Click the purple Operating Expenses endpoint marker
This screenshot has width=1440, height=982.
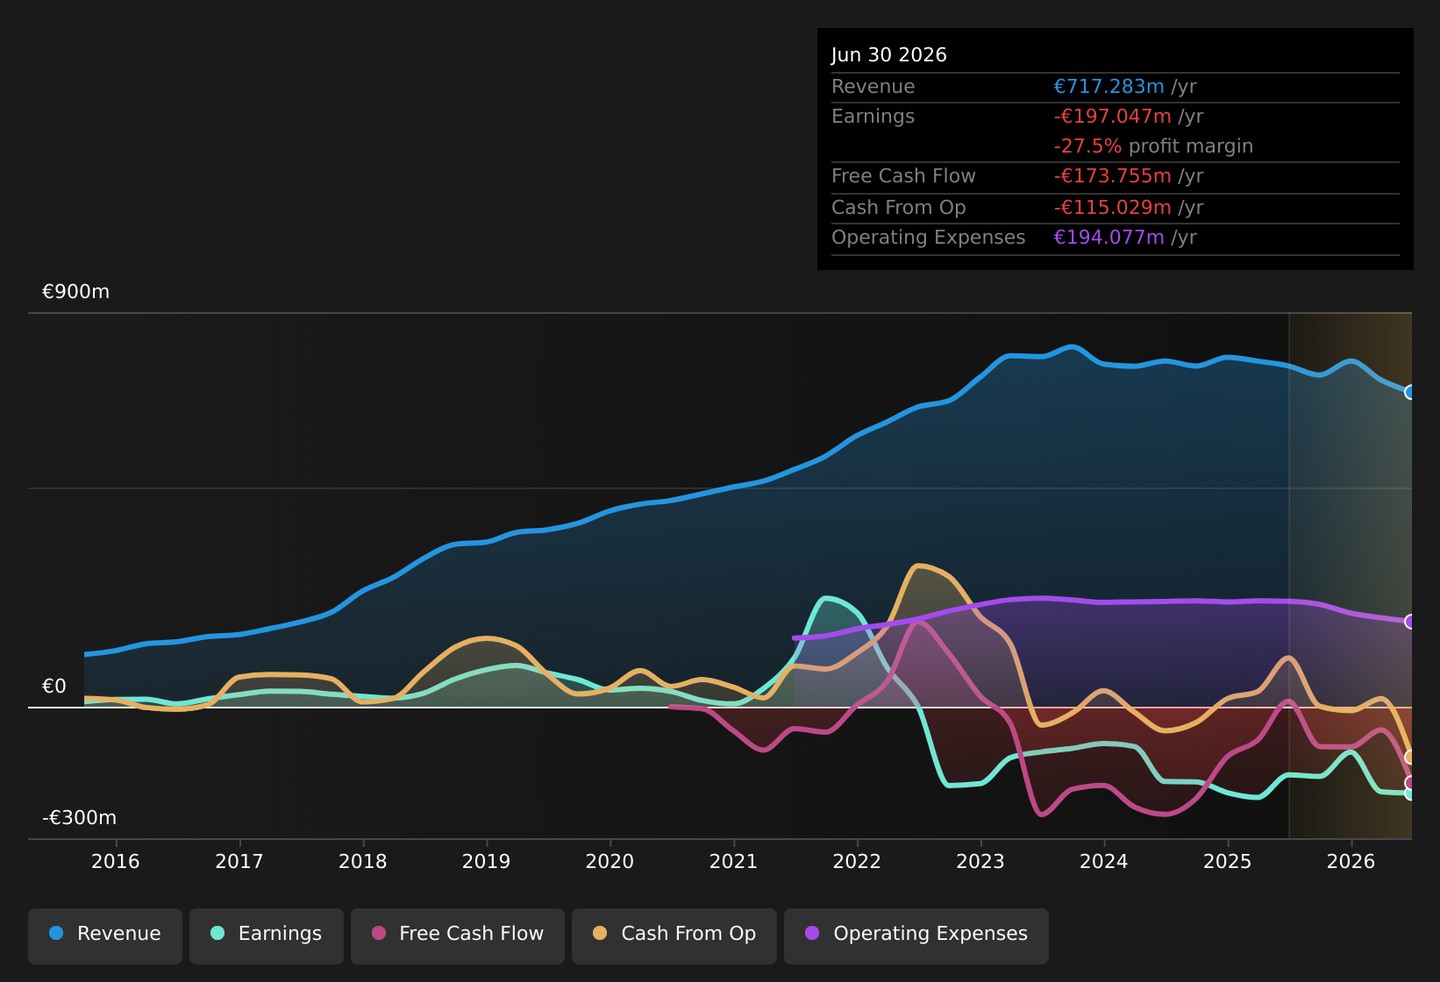(x=1410, y=622)
